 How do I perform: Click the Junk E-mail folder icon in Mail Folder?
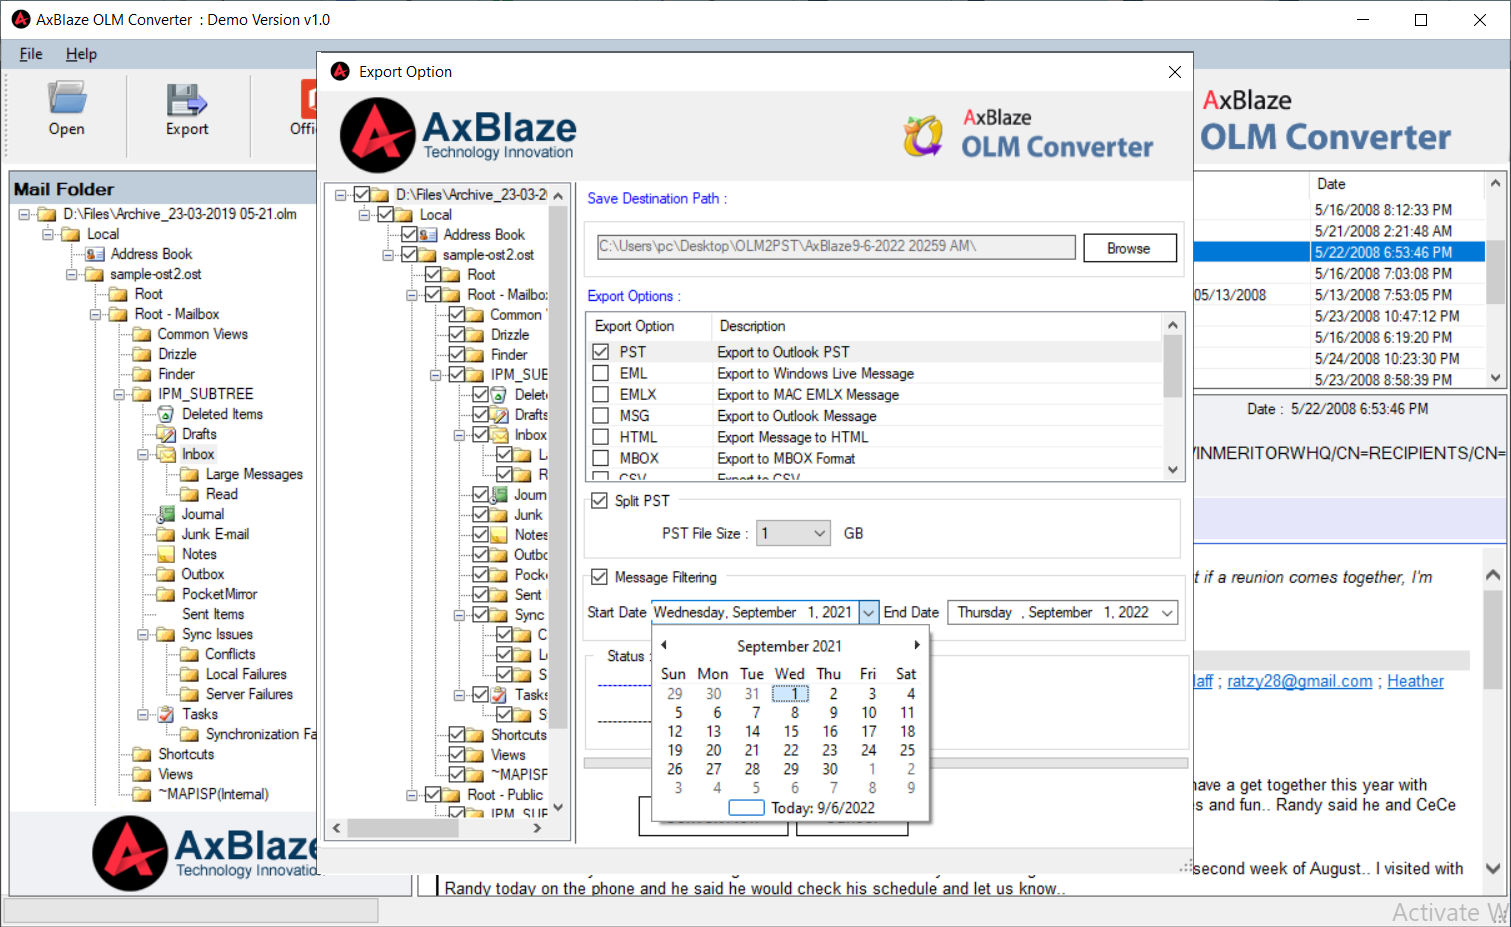click(166, 534)
